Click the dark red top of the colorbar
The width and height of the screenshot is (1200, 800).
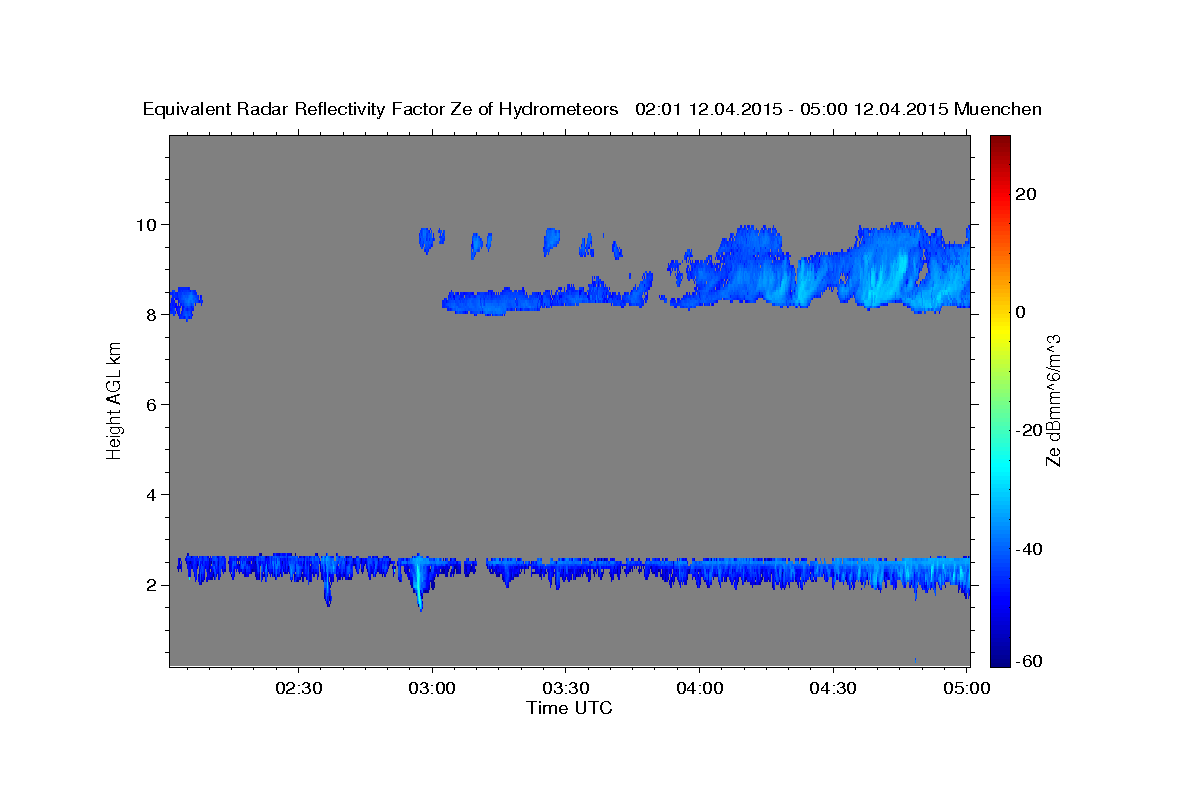[x=1000, y=143]
